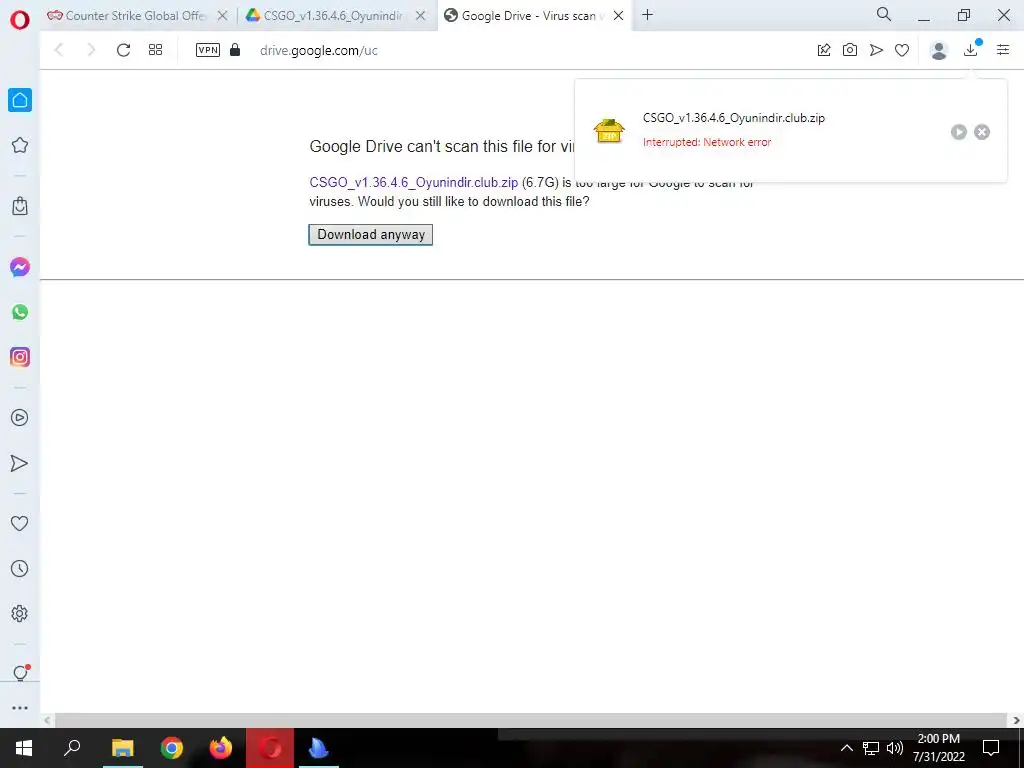Click the Download anyway button

tap(370, 234)
